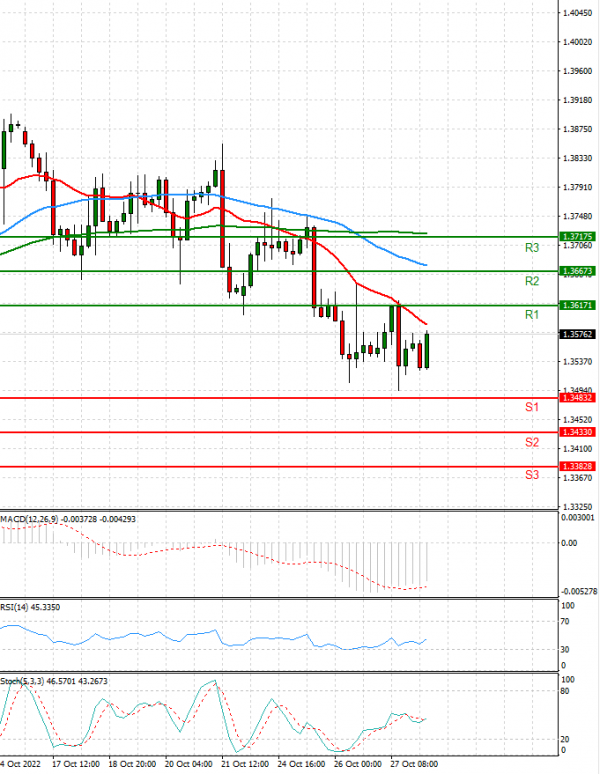The width and height of the screenshot is (600, 774).
Task: Click the RSI scale level 70
Action: click(x=565, y=621)
